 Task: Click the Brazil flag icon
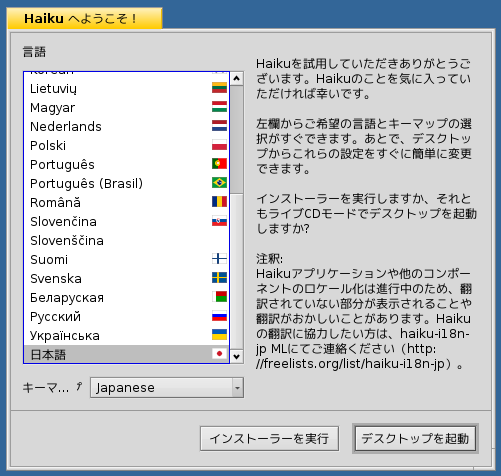[x=219, y=183]
